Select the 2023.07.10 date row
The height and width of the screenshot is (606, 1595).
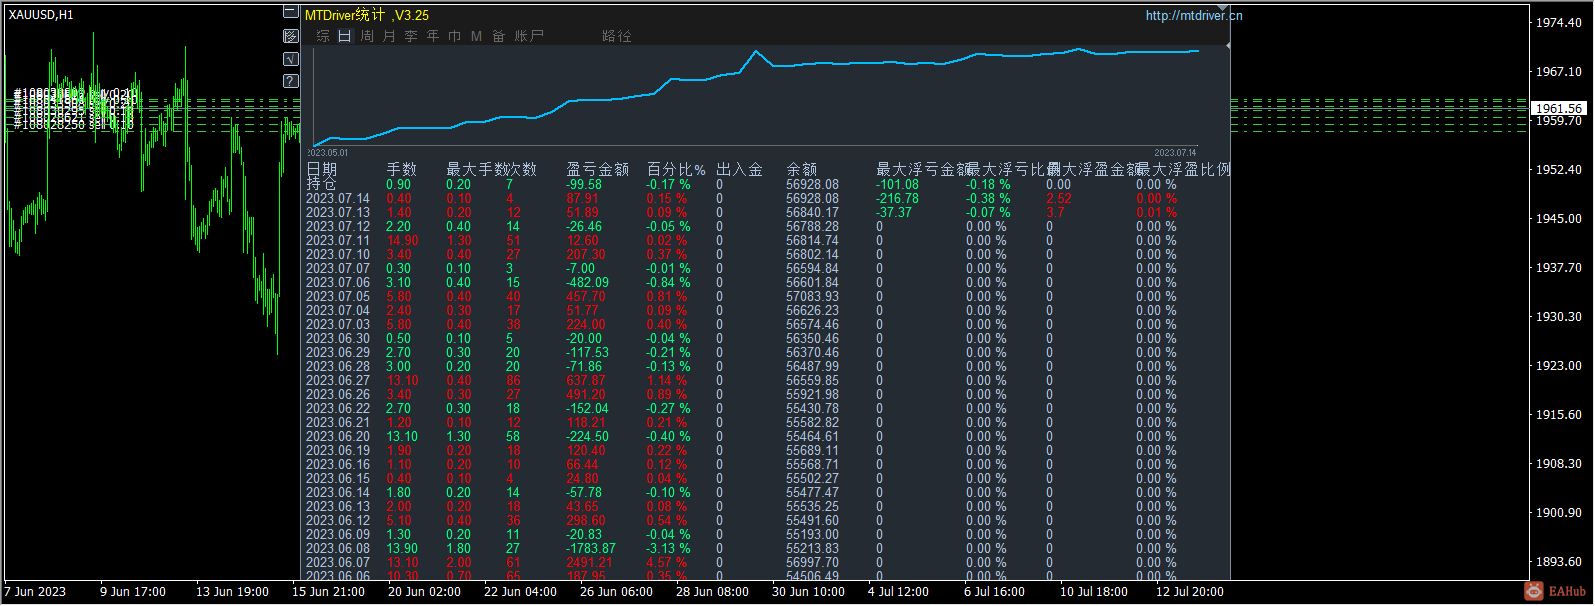338,255
